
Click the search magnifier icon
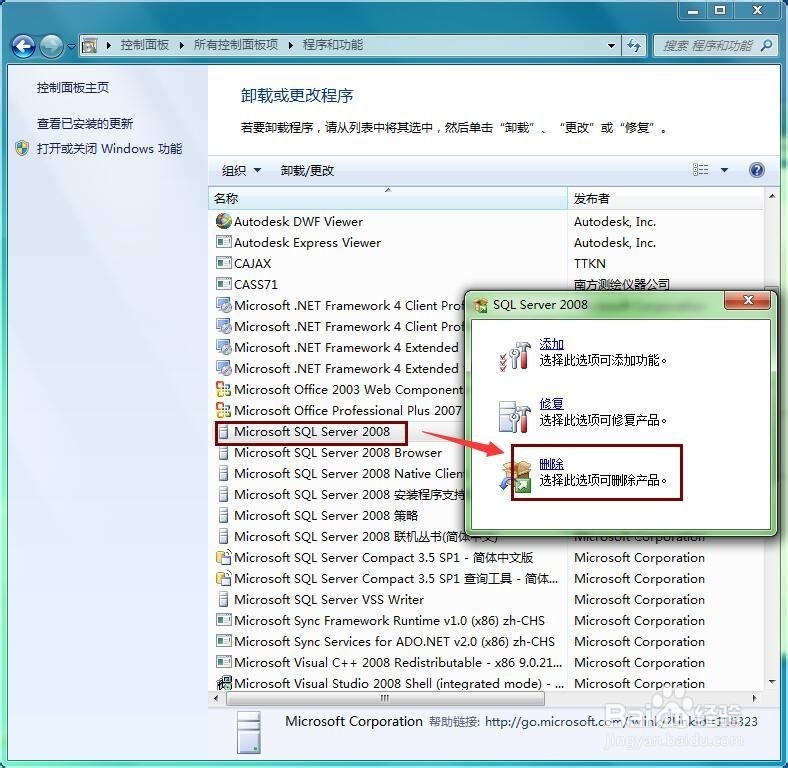click(x=766, y=46)
